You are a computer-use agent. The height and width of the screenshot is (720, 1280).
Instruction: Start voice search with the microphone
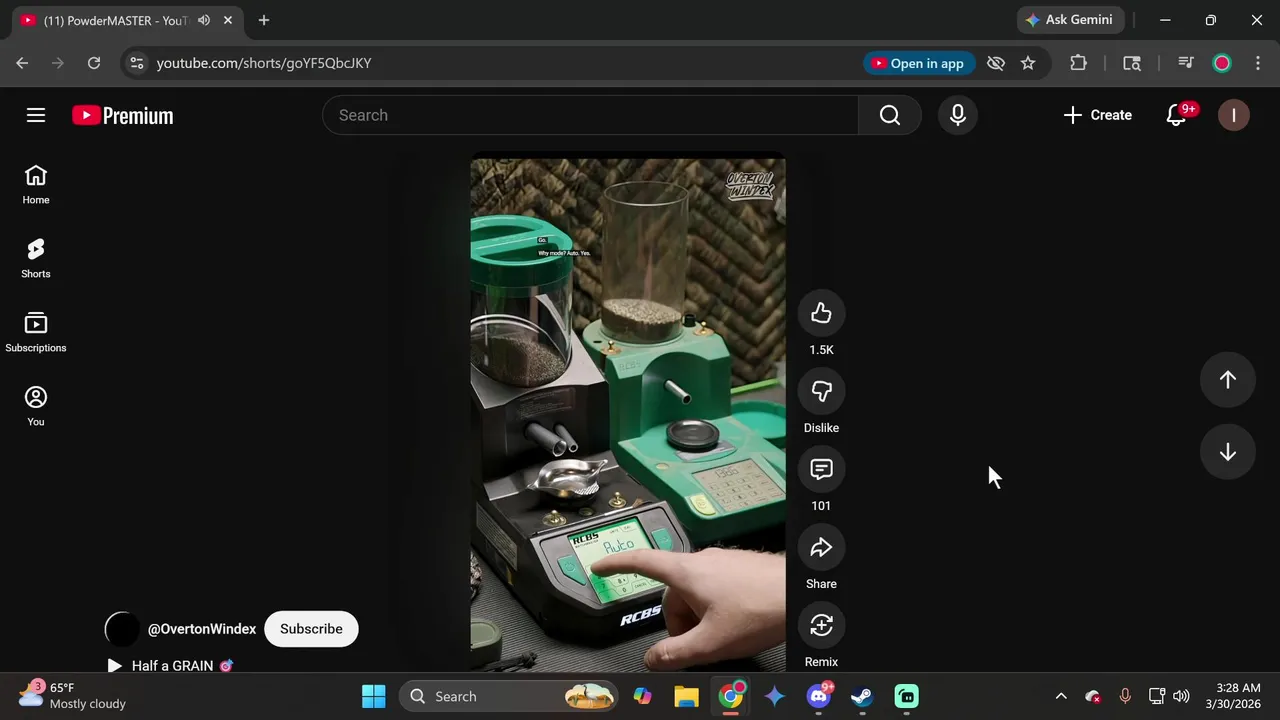pos(958,115)
